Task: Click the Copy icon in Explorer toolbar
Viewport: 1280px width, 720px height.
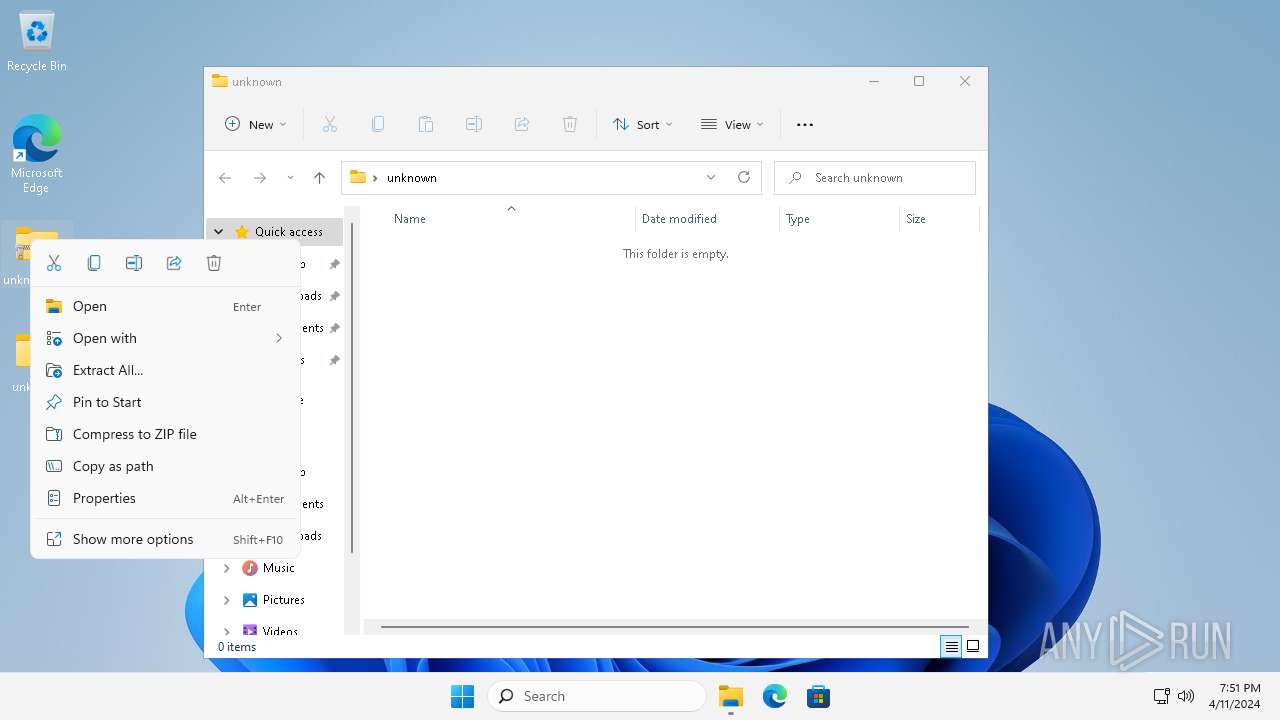Action: pyautogui.click(x=378, y=124)
